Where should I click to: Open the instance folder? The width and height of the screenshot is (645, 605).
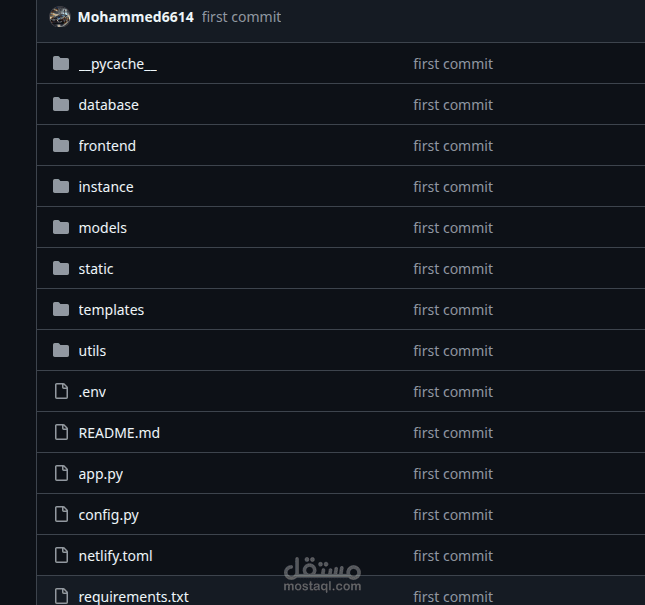click(x=106, y=187)
